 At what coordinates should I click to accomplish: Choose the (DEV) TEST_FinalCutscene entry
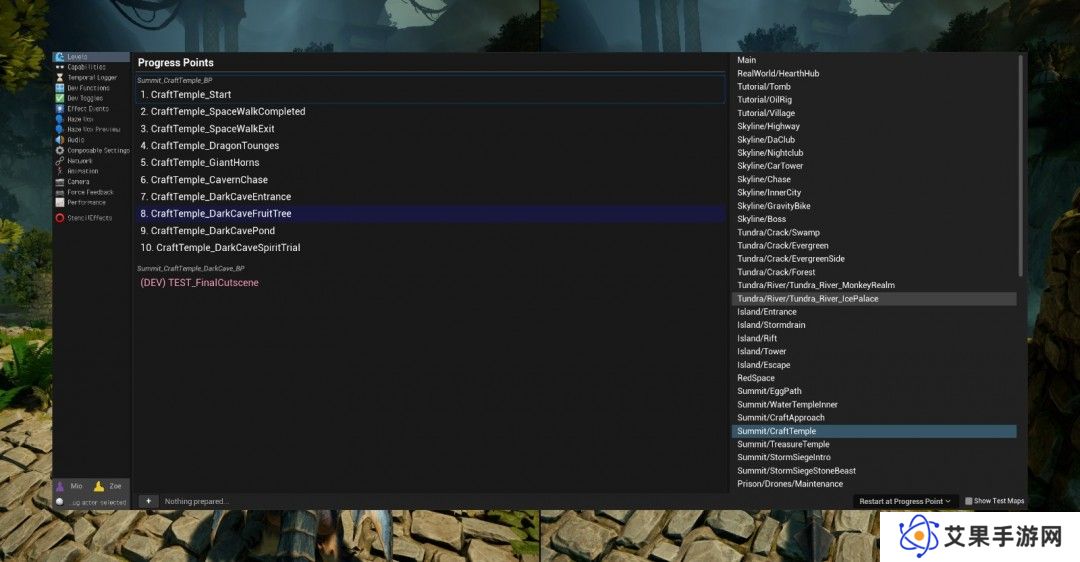(x=199, y=283)
